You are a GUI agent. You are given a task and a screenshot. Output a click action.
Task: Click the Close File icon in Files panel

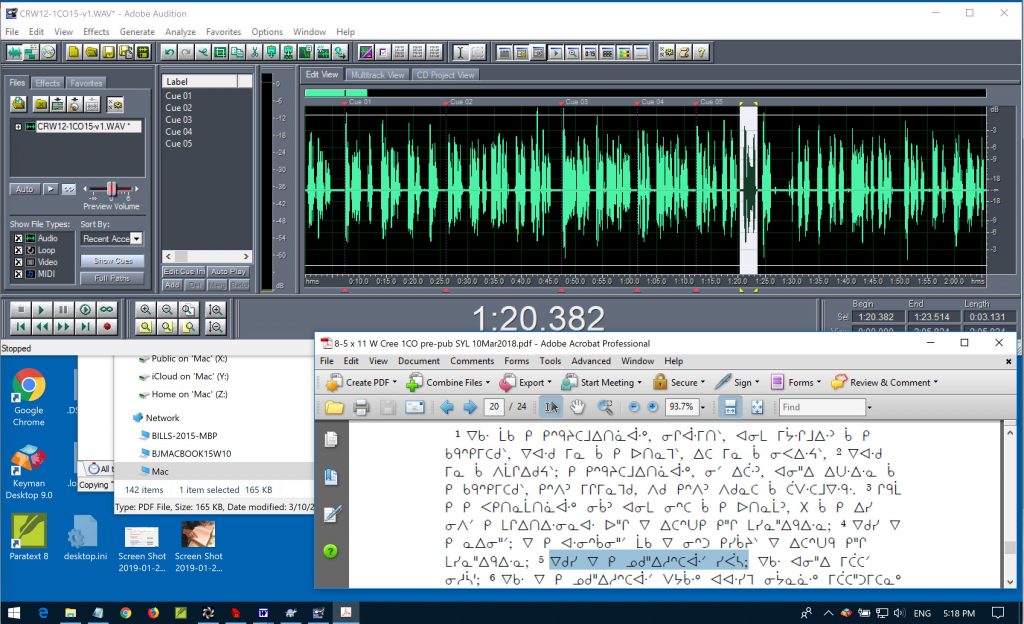[41, 104]
